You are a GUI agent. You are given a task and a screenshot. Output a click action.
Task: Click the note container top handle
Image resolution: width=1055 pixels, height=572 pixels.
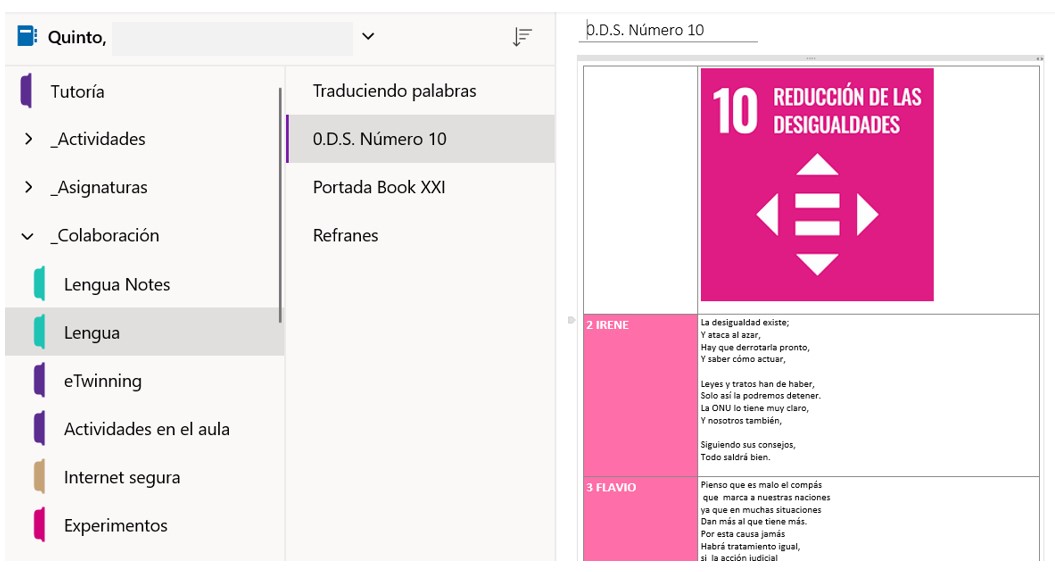click(x=811, y=59)
